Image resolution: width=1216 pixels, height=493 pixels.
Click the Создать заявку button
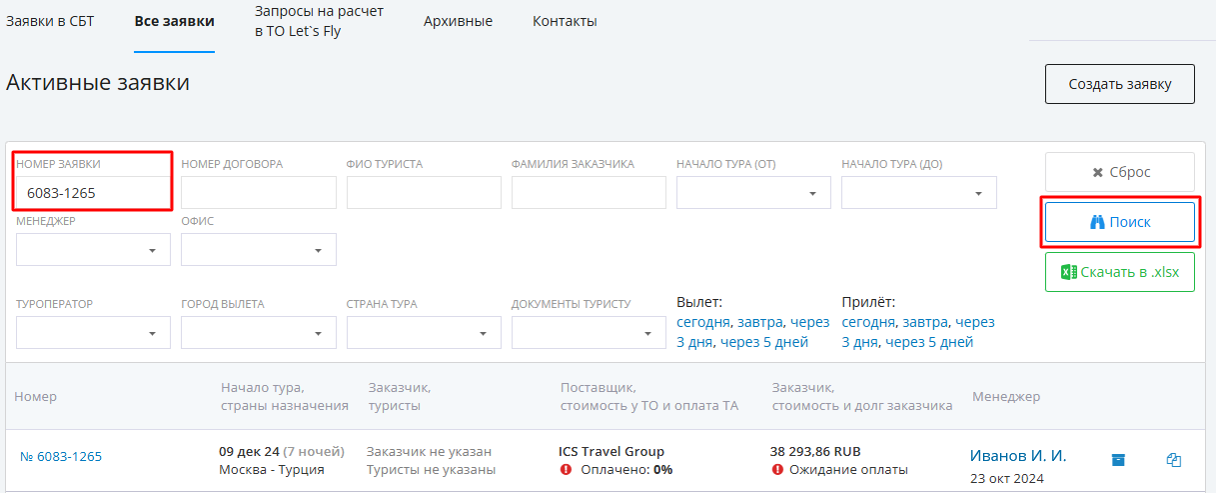tap(1120, 84)
